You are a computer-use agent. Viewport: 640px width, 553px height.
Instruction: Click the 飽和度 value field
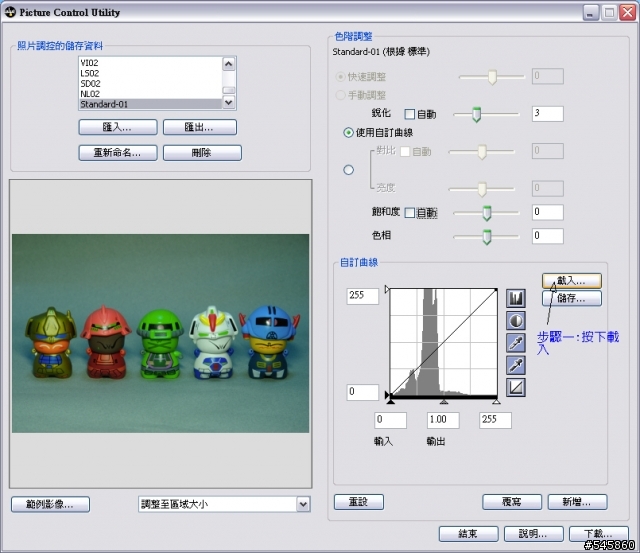[548, 212]
